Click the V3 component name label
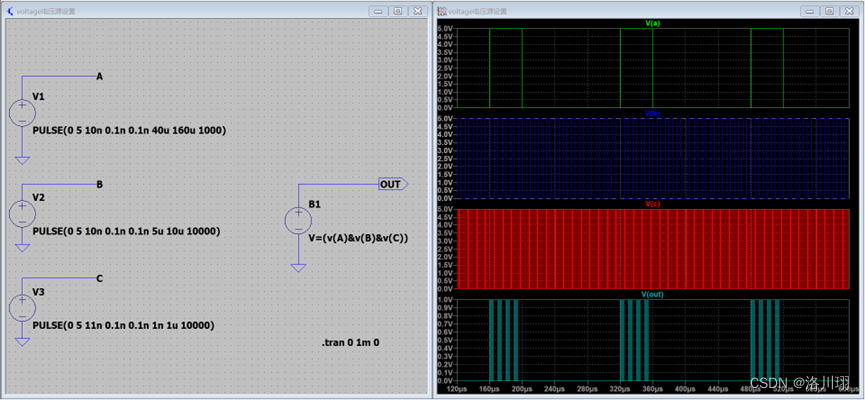This screenshot has height=400, width=865. click(39, 291)
